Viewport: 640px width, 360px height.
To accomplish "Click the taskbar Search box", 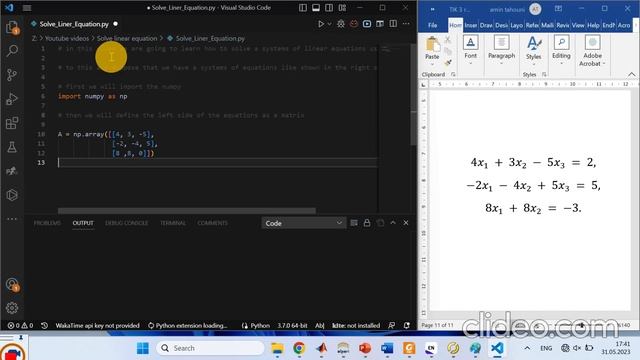I will [210, 348].
